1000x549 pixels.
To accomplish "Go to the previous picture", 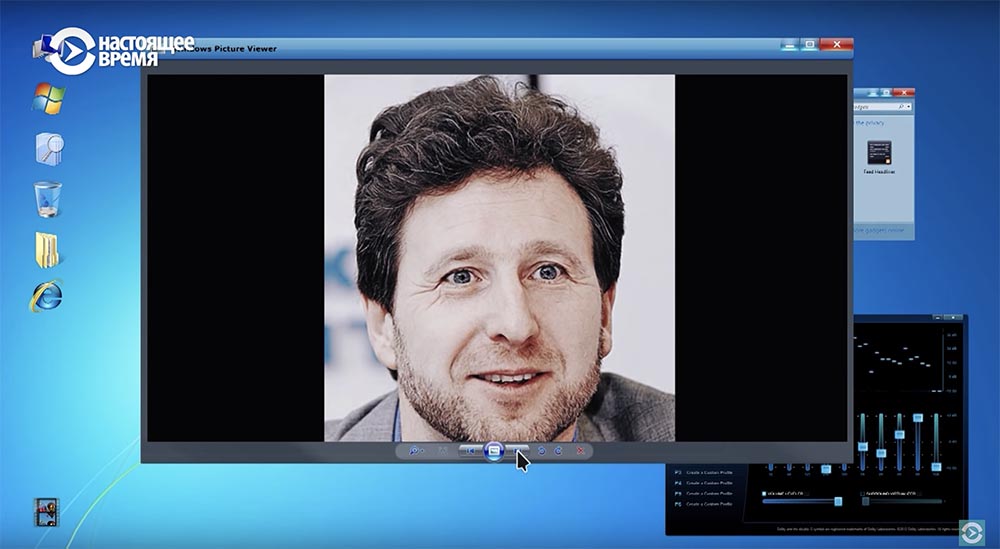I will (x=470, y=450).
